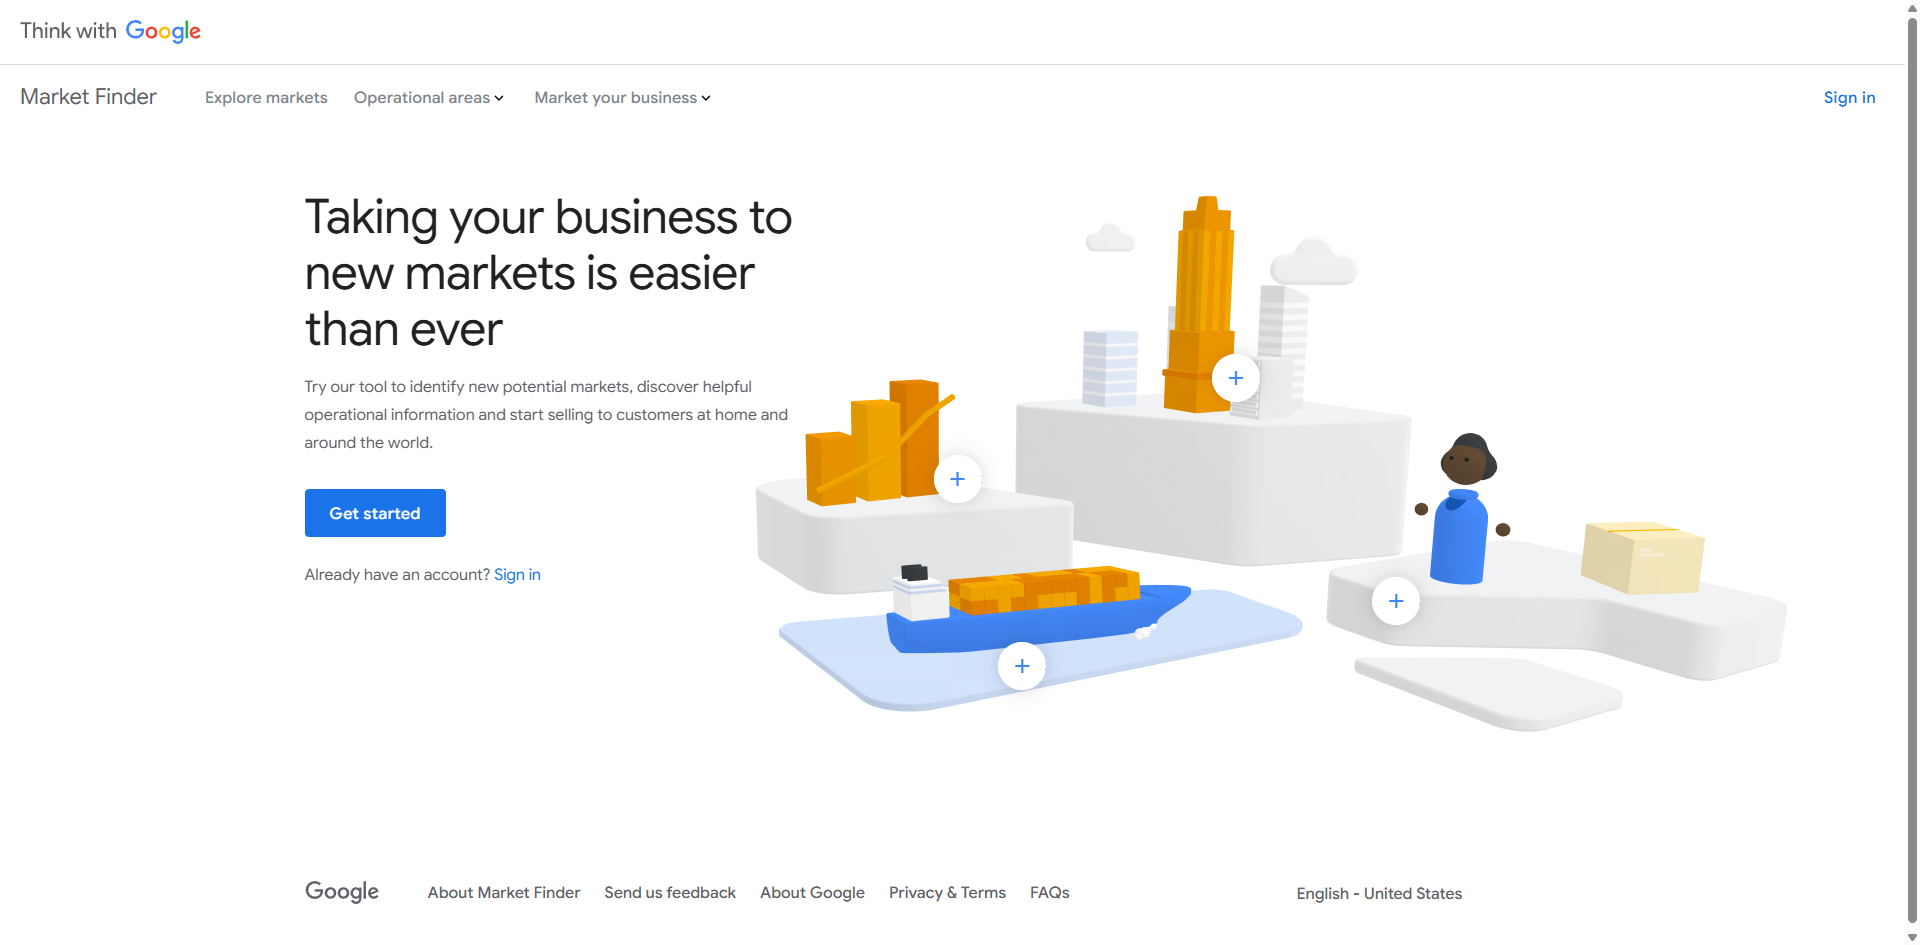Expand the Operational areas dropdown
1920x945 pixels.
(x=428, y=98)
